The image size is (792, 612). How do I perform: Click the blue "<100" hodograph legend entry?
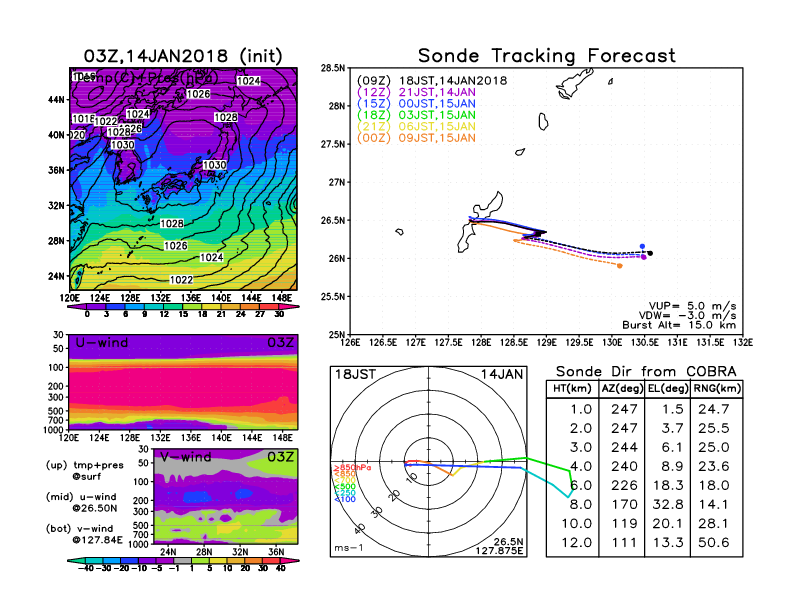click(344, 499)
